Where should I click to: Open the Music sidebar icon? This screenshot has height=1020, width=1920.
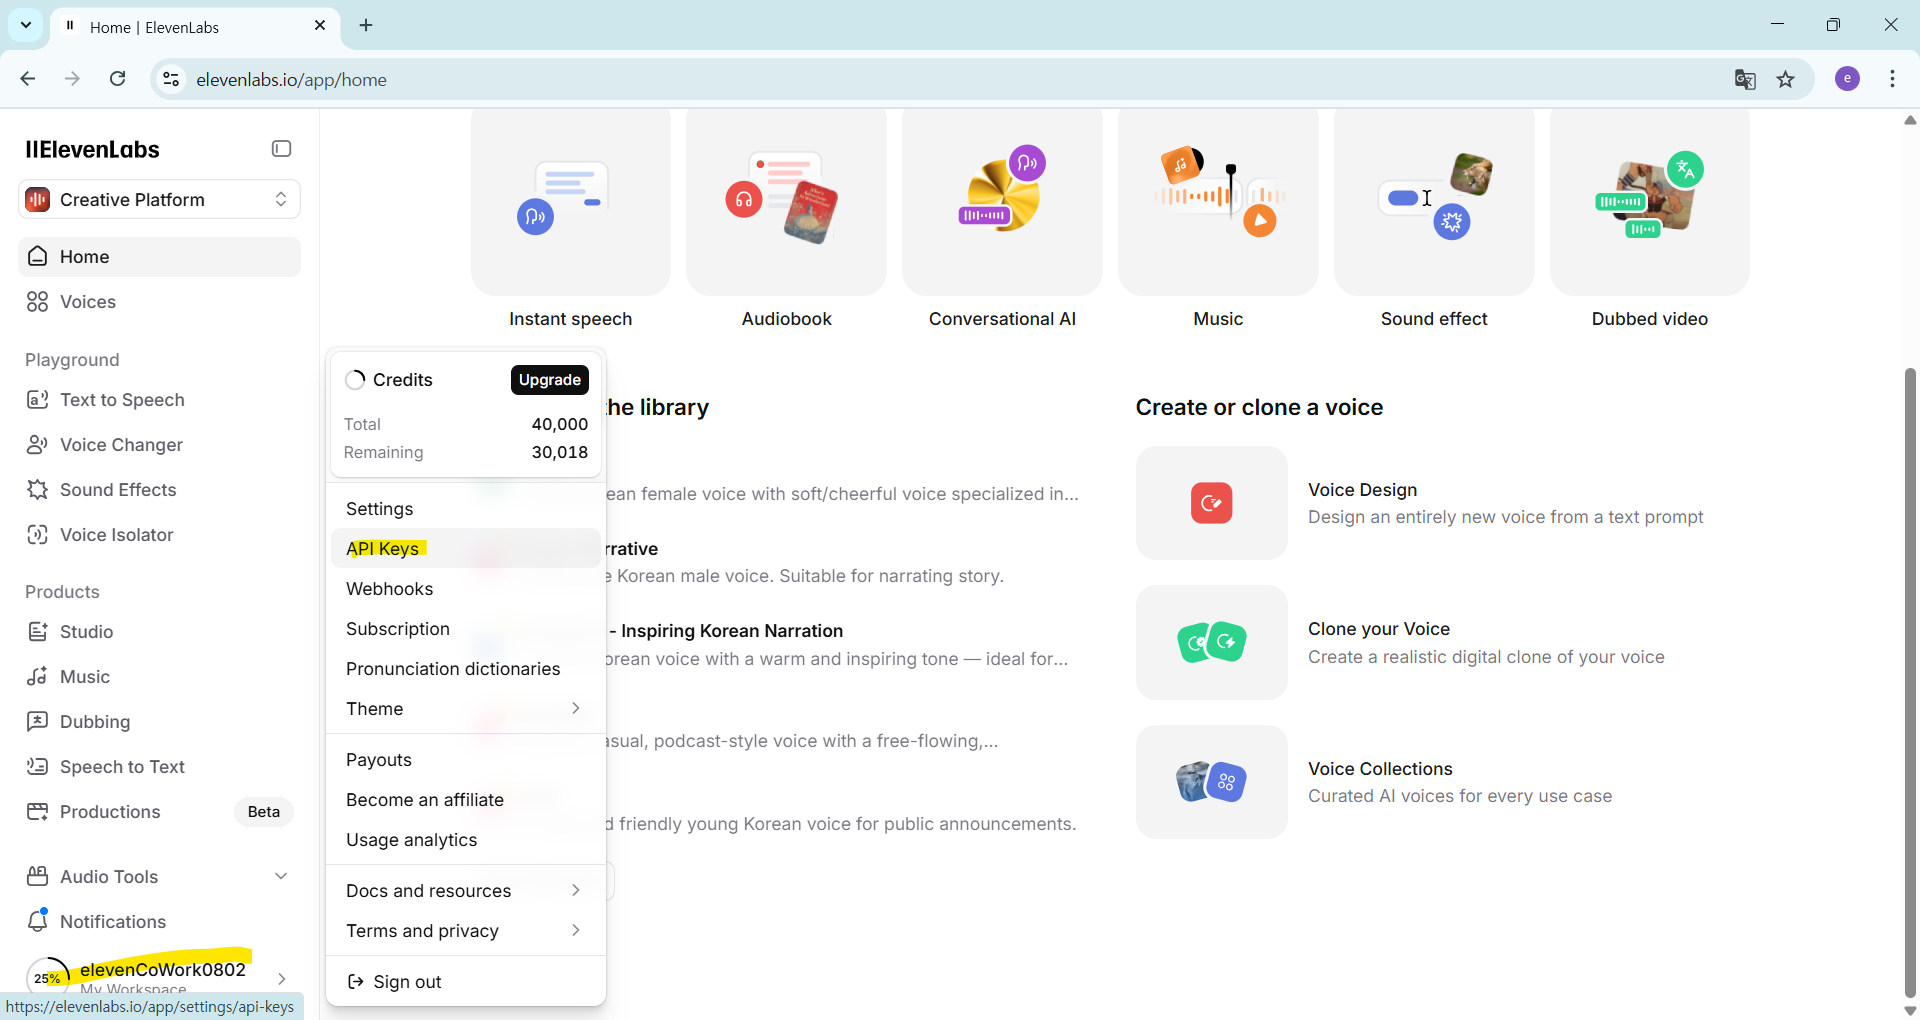tap(38, 677)
